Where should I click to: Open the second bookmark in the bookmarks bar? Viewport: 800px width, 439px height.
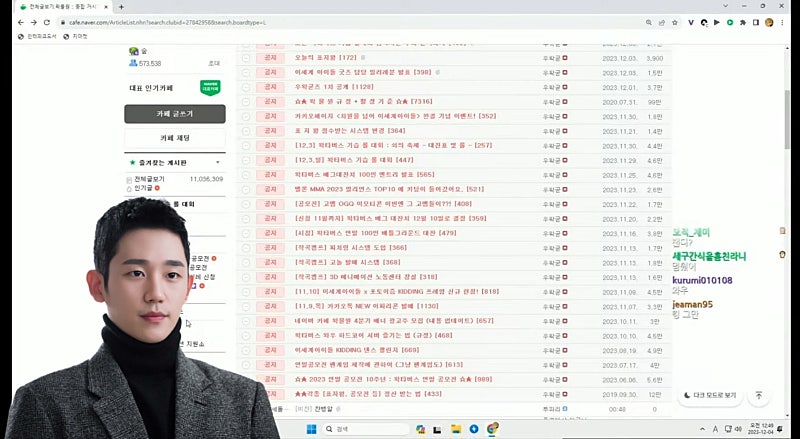pos(76,37)
